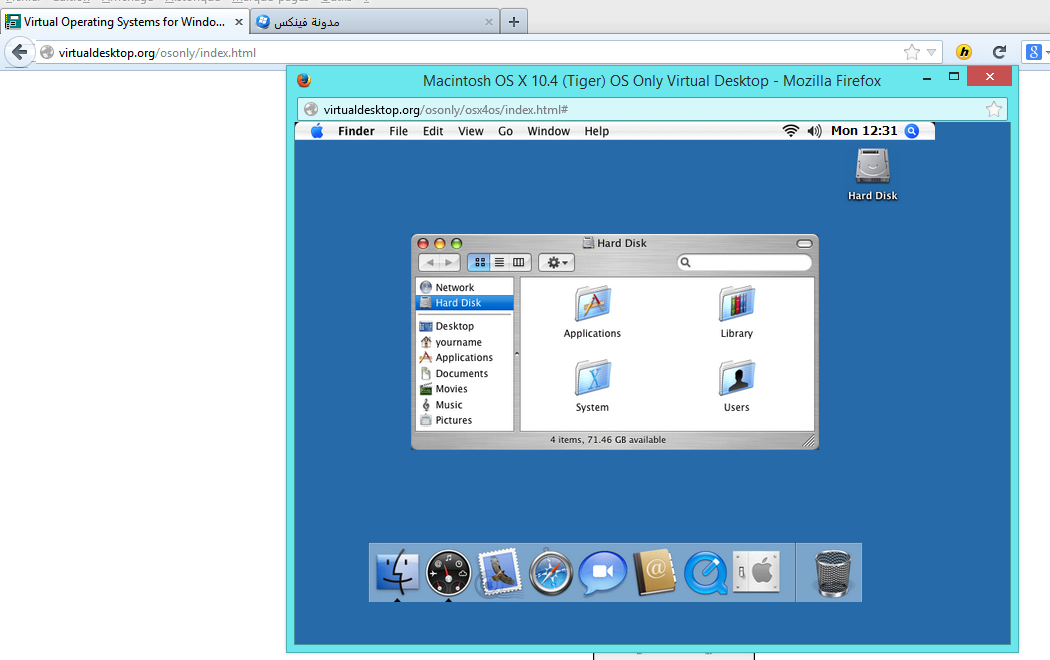Image resolution: width=1050 pixels, height=660 pixels.
Task: Open the Action gear dropdown
Action: (556, 262)
